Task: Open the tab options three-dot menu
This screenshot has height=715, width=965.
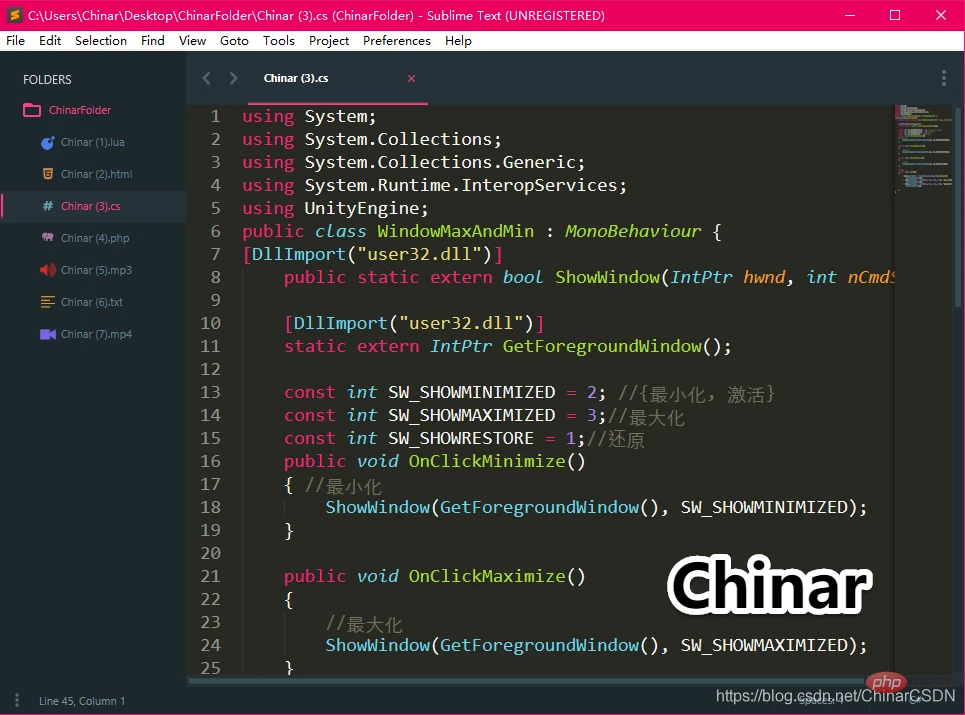Action: (943, 78)
